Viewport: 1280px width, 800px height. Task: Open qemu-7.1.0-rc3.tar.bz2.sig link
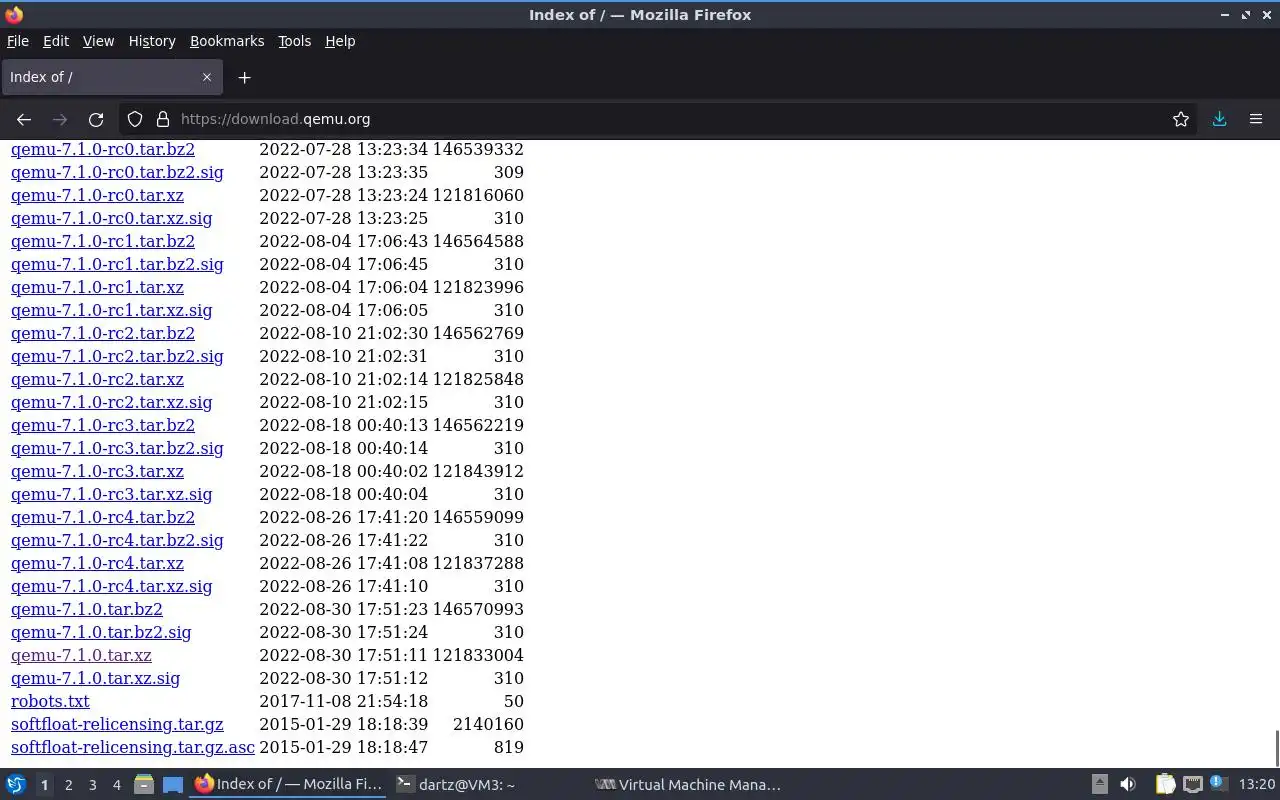coord(117,448)
